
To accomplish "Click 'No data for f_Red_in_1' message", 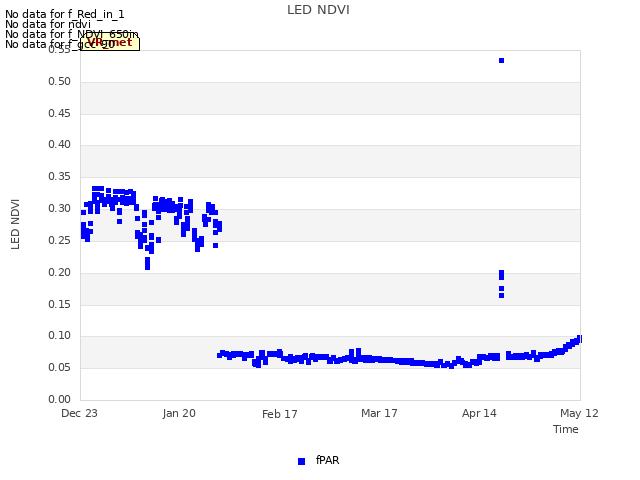I will pos(64,14).
